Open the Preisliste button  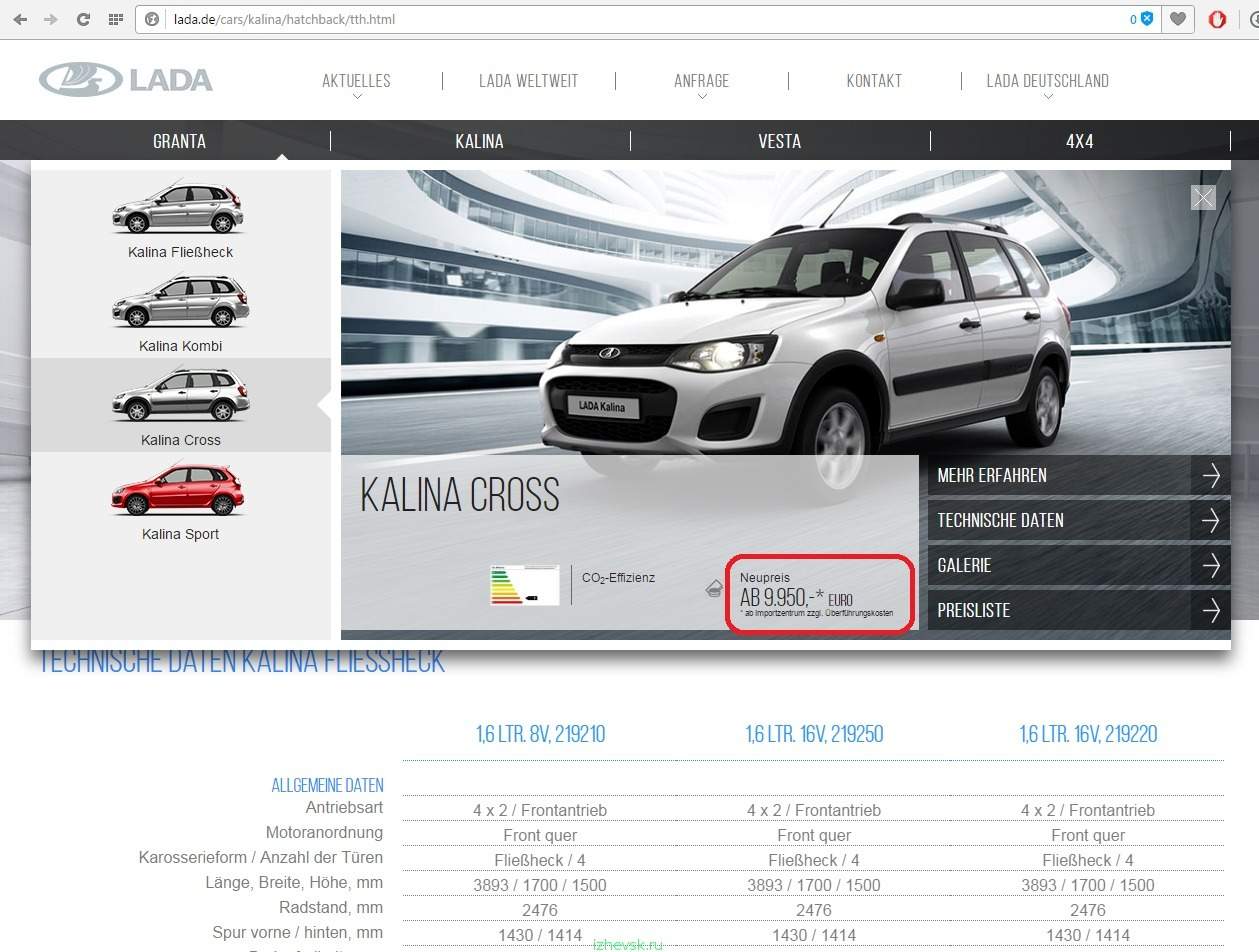click(x=1079, y=610)
